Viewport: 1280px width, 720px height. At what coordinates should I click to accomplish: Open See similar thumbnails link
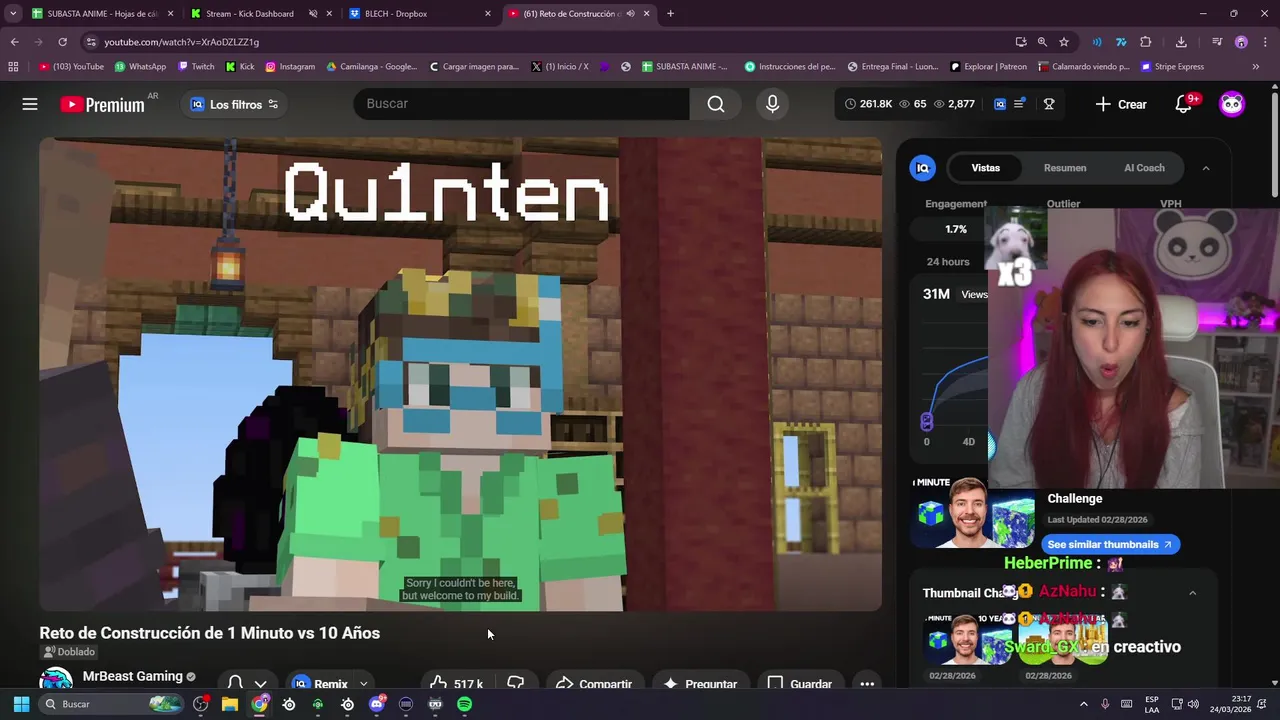click(1110, 545)
